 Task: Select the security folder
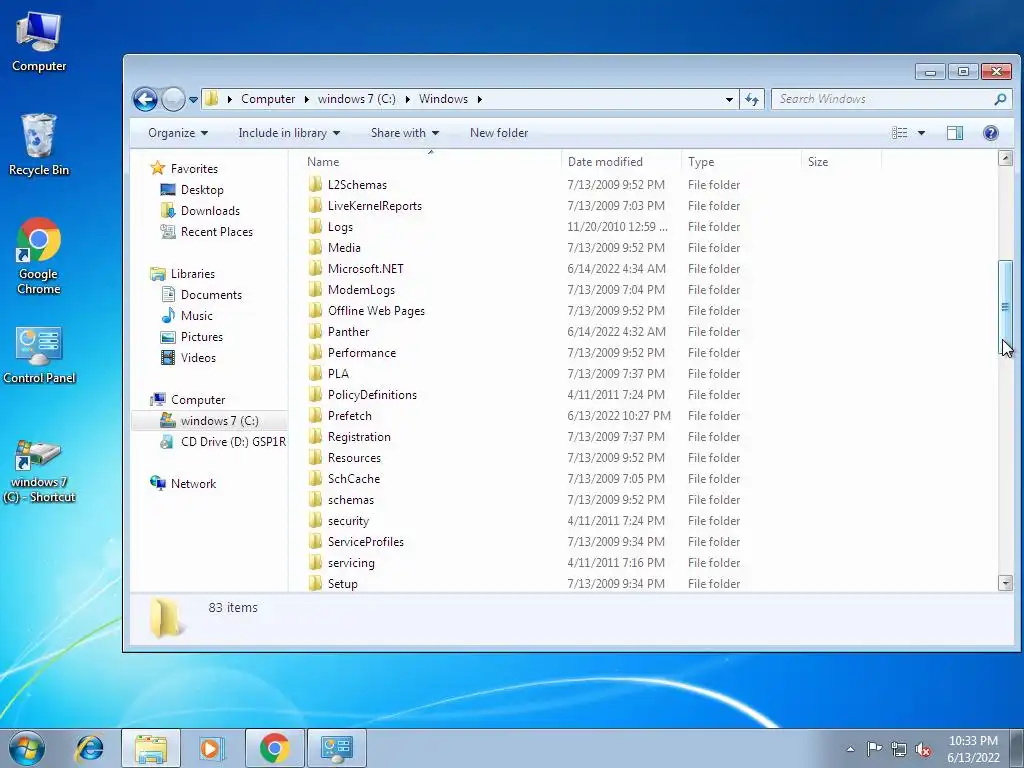[x=348, y=521]
